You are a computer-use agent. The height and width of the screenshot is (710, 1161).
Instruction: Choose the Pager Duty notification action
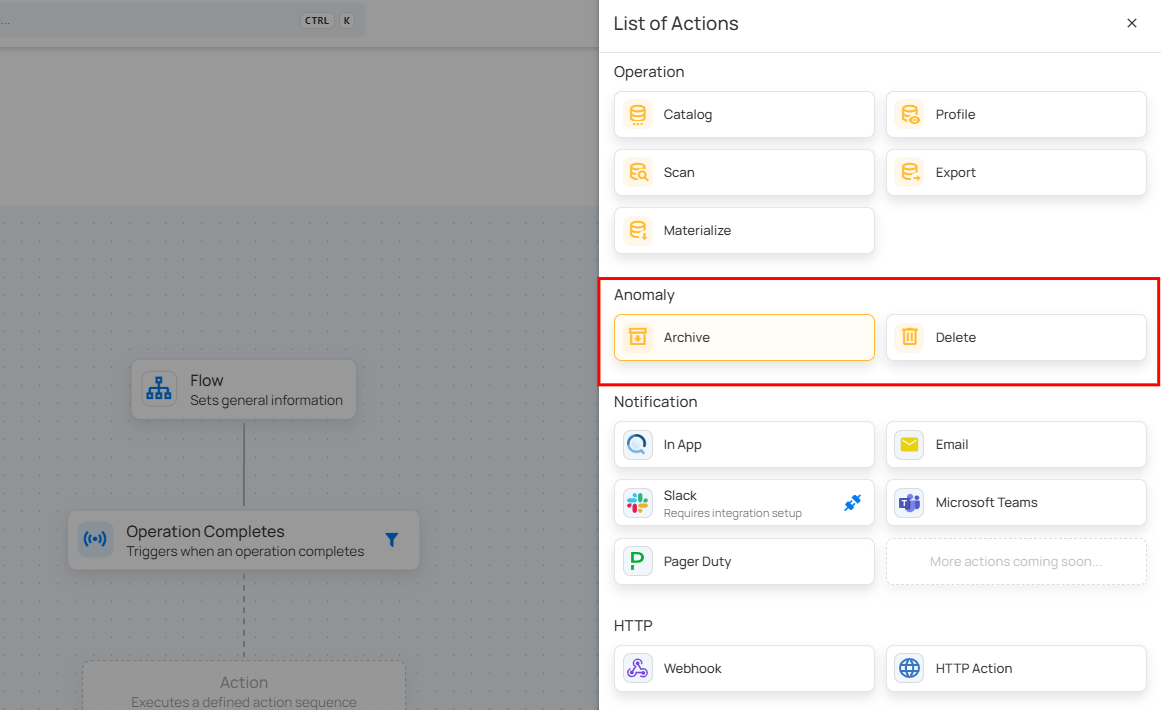[x=743, y=562]
